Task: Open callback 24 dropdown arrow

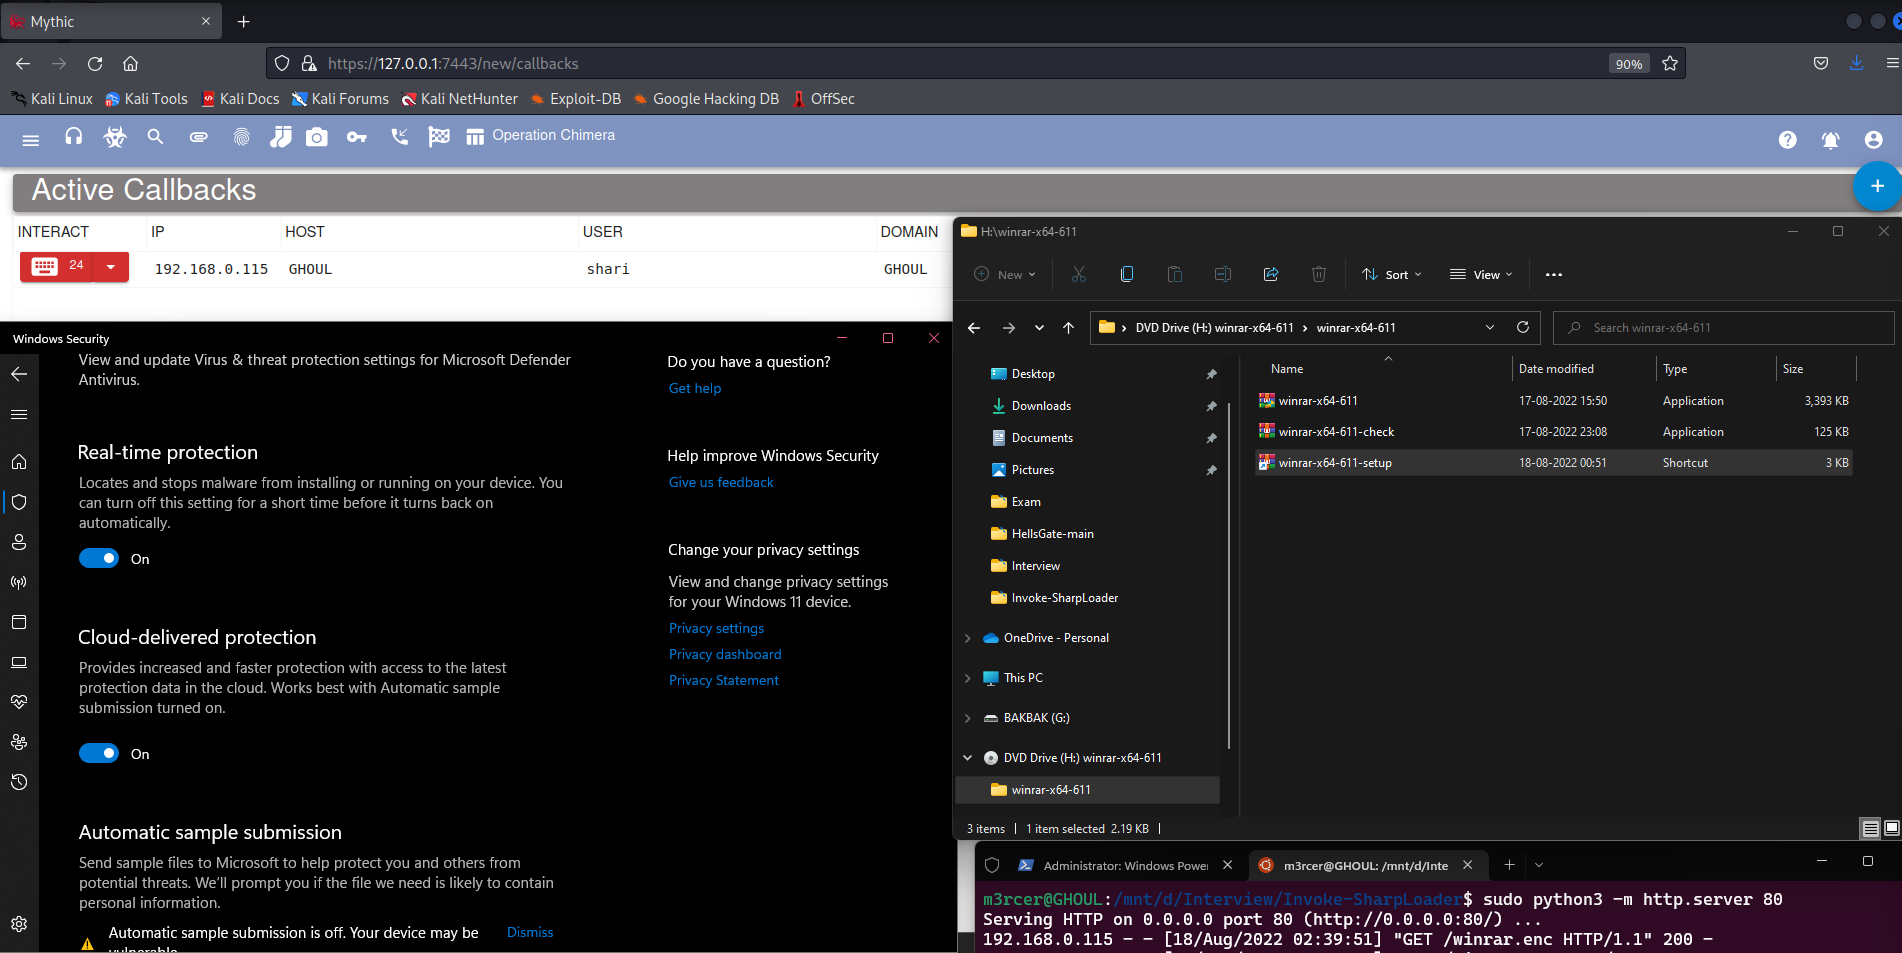Action: tap(111, 266)
